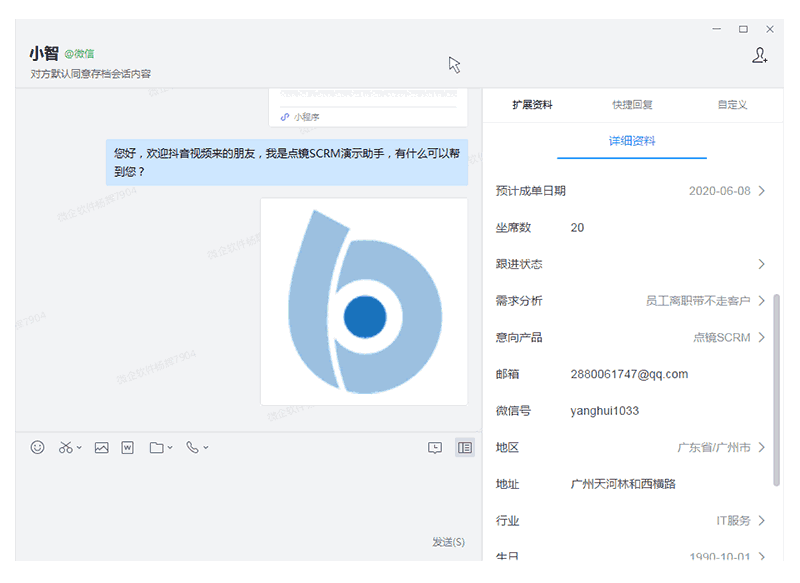The image size is (800, 583).
Task: Maximize the chat window
Action: (x=743, y=29)
